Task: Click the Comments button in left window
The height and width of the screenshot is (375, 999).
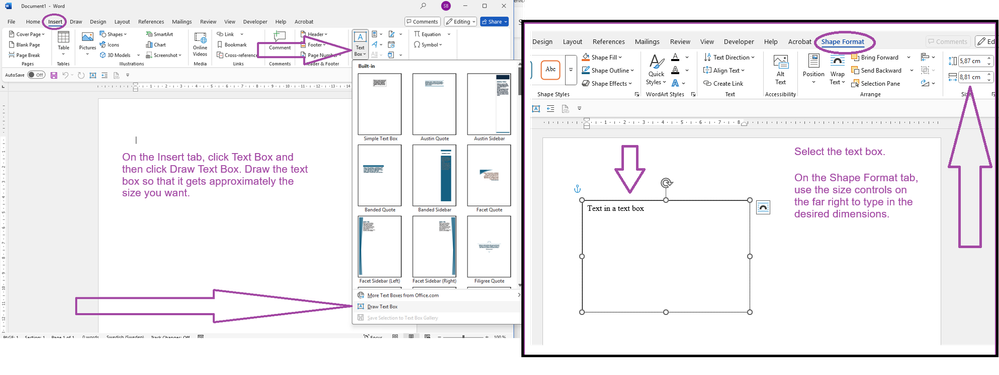Action: (x=422, y=22)
